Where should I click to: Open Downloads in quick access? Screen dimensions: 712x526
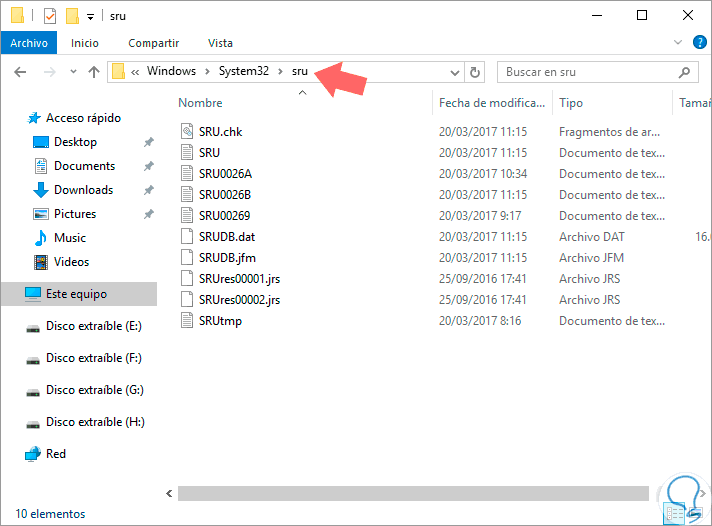(x=84, y=190)
